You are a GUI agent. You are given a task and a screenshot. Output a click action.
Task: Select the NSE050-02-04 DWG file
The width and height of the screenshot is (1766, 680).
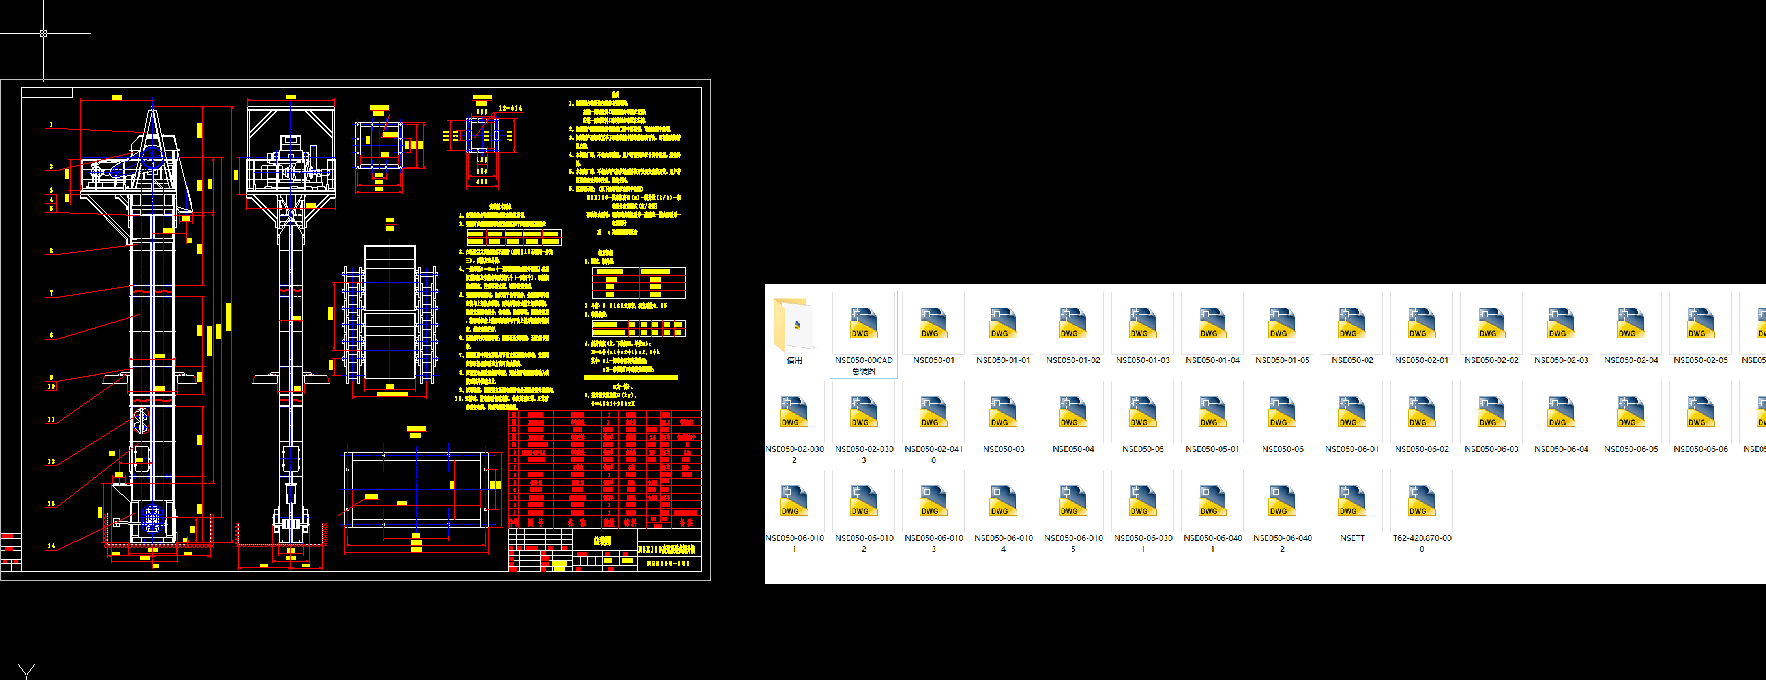pyautogui.click(x=1631, y=332)
